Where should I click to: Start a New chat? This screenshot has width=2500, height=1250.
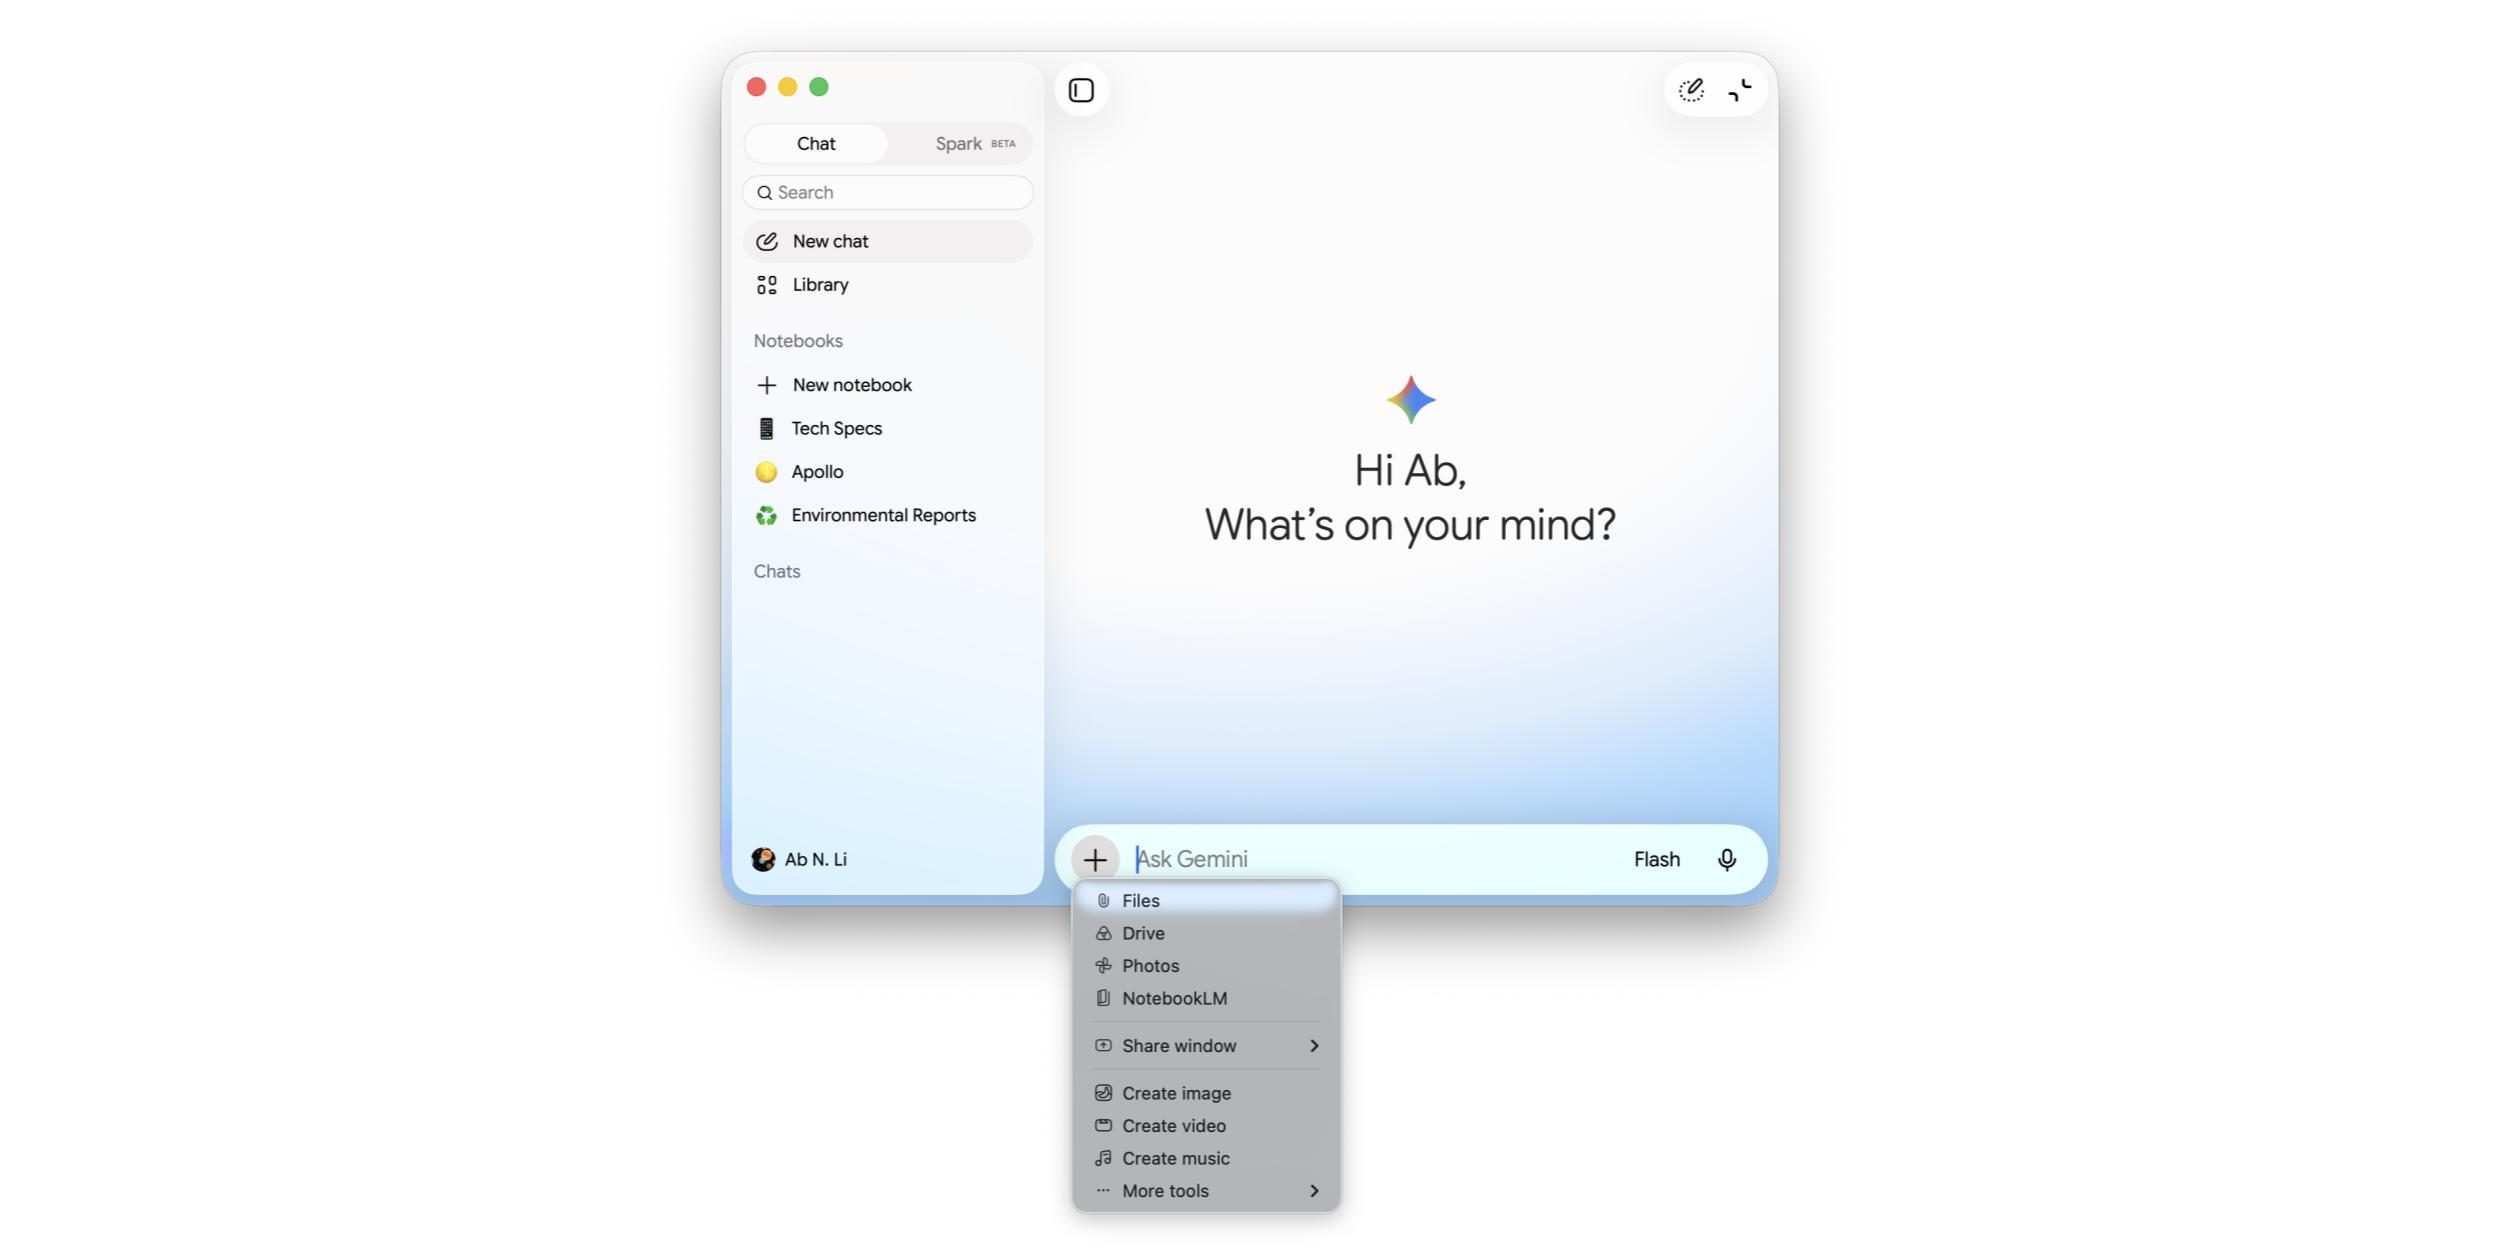pyautogui.click(x=888, y=242)
